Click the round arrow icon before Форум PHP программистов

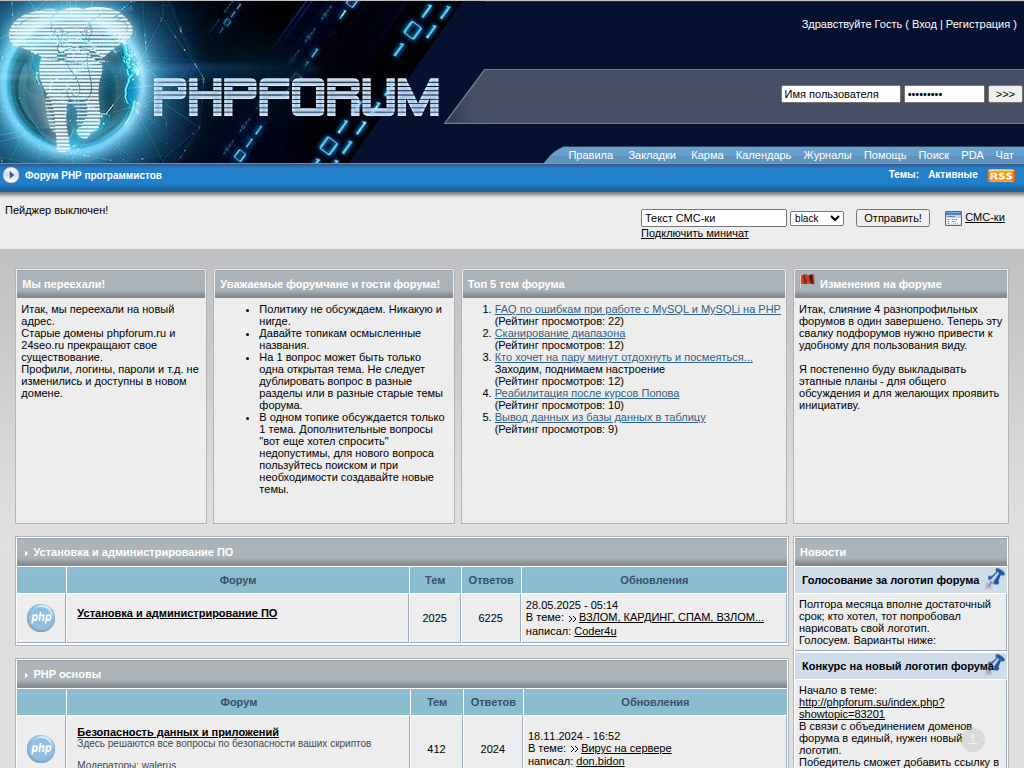coord(11,175)
